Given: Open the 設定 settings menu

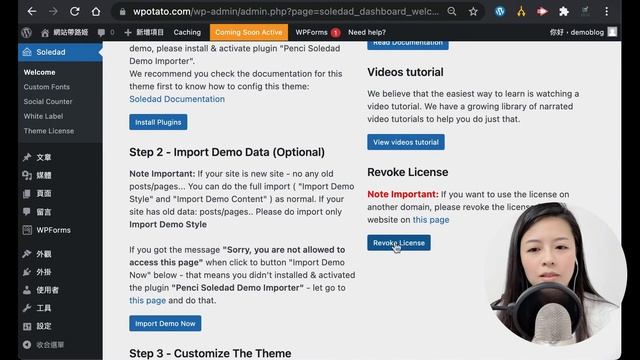Looking at the screenshot, I should click(x=60, y=326).
